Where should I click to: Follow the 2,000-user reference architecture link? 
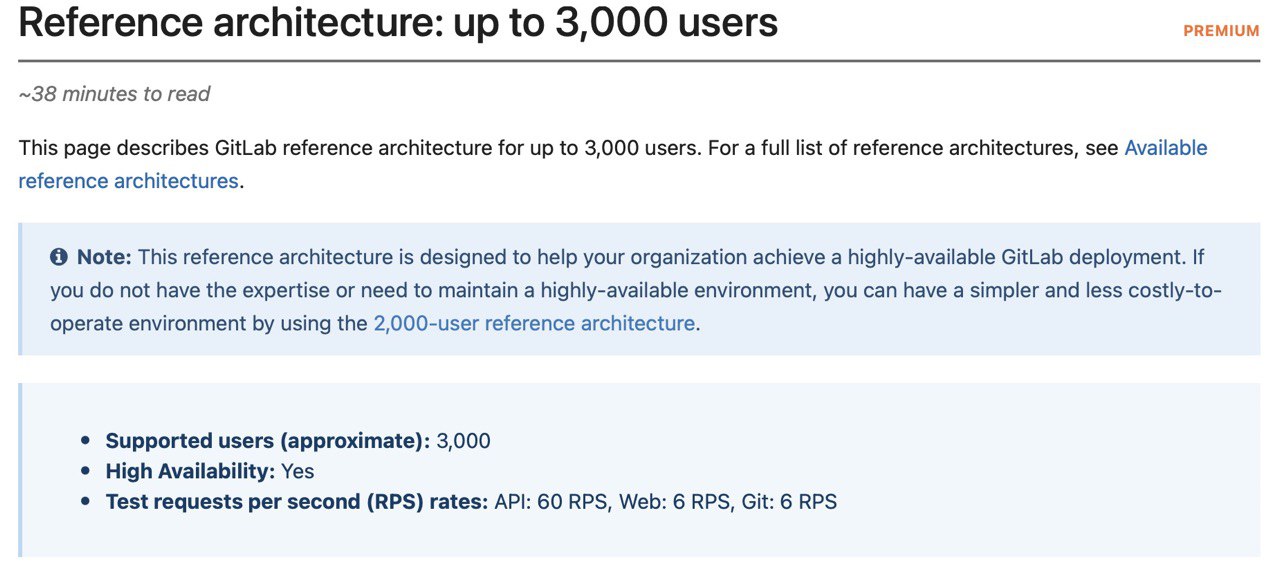[x=534, y=324]
